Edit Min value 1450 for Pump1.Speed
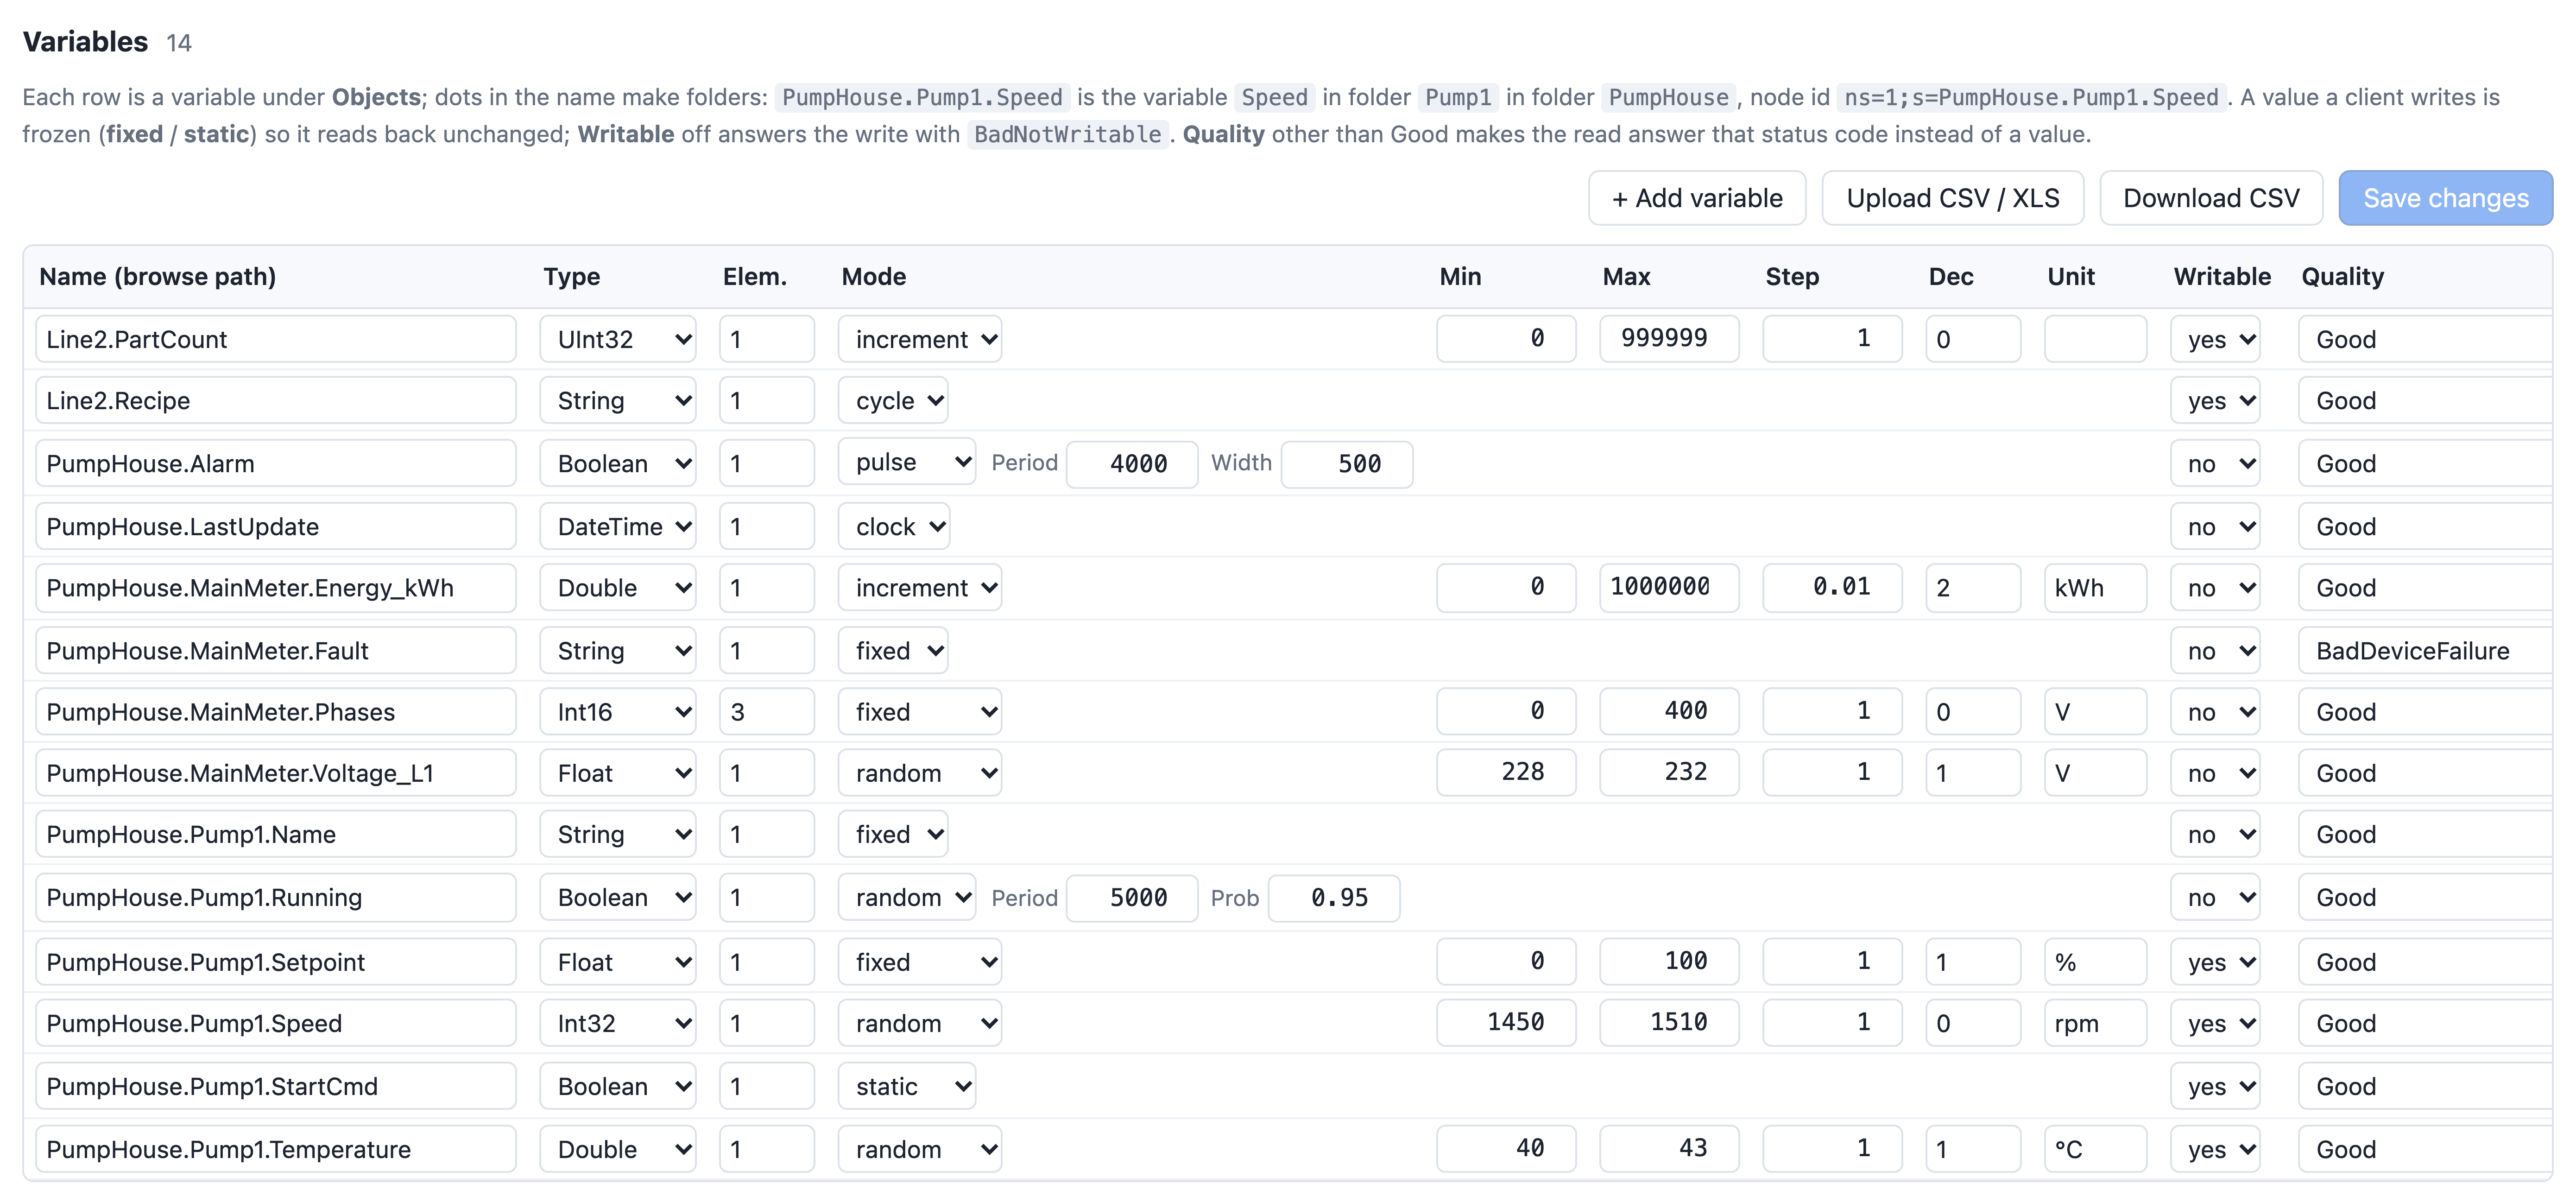The image size is (2576, 1203). point(1506,1023)
